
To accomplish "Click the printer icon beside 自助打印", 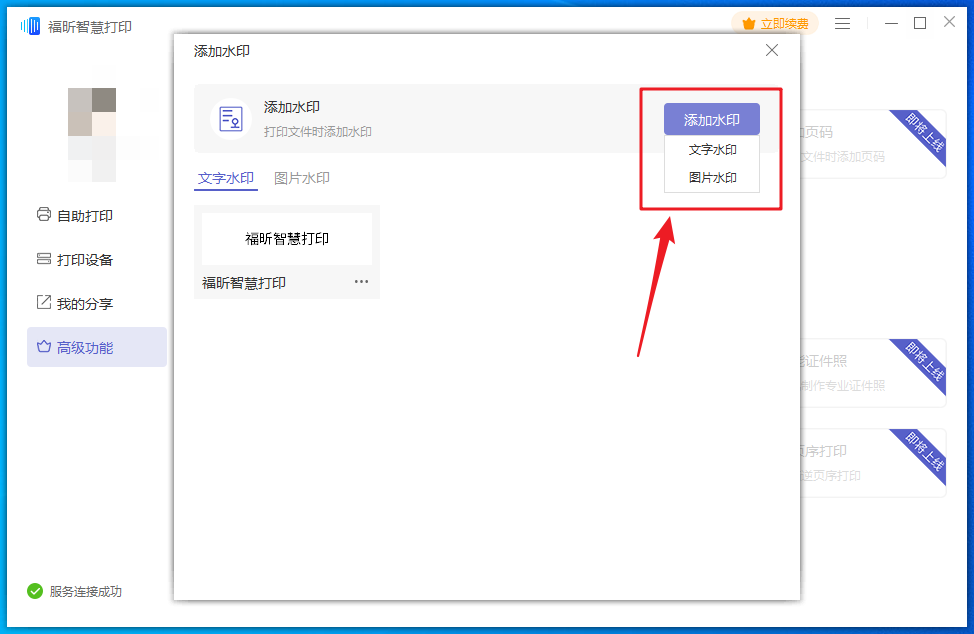I will click(x=43, y=214).
